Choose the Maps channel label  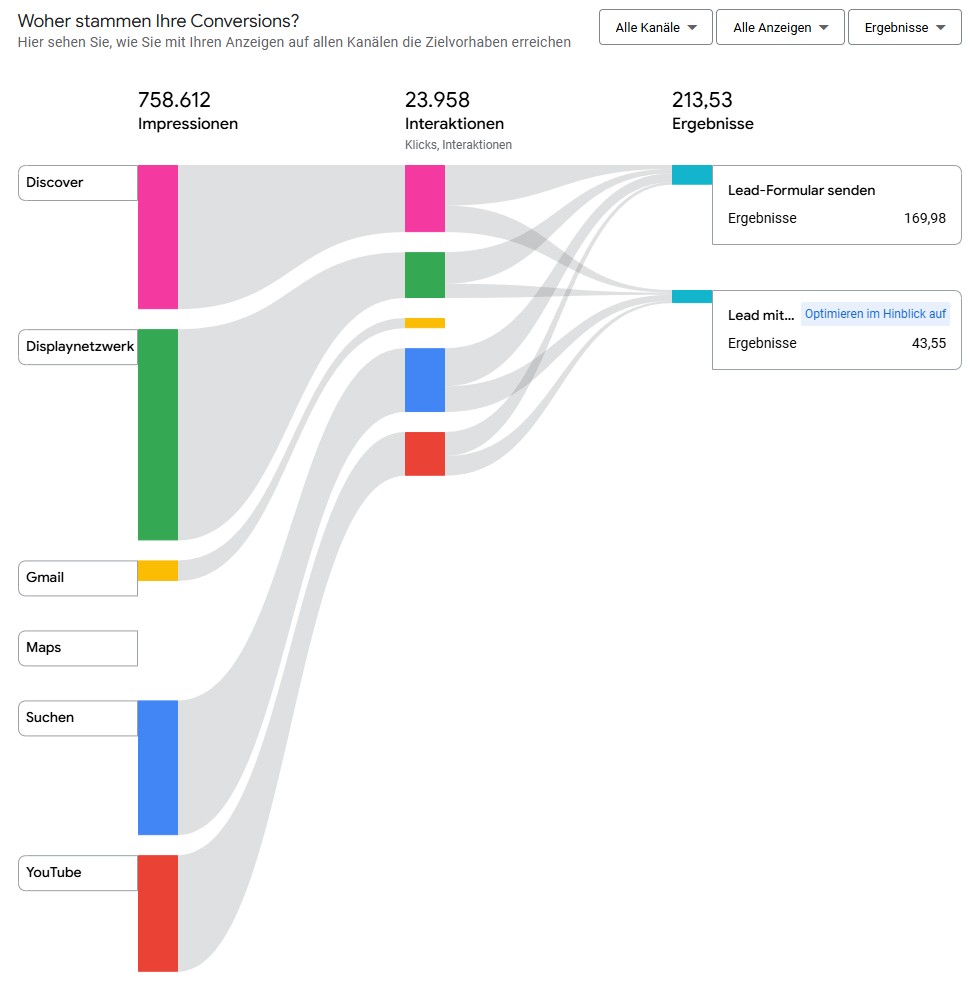(x=78, y=648)
